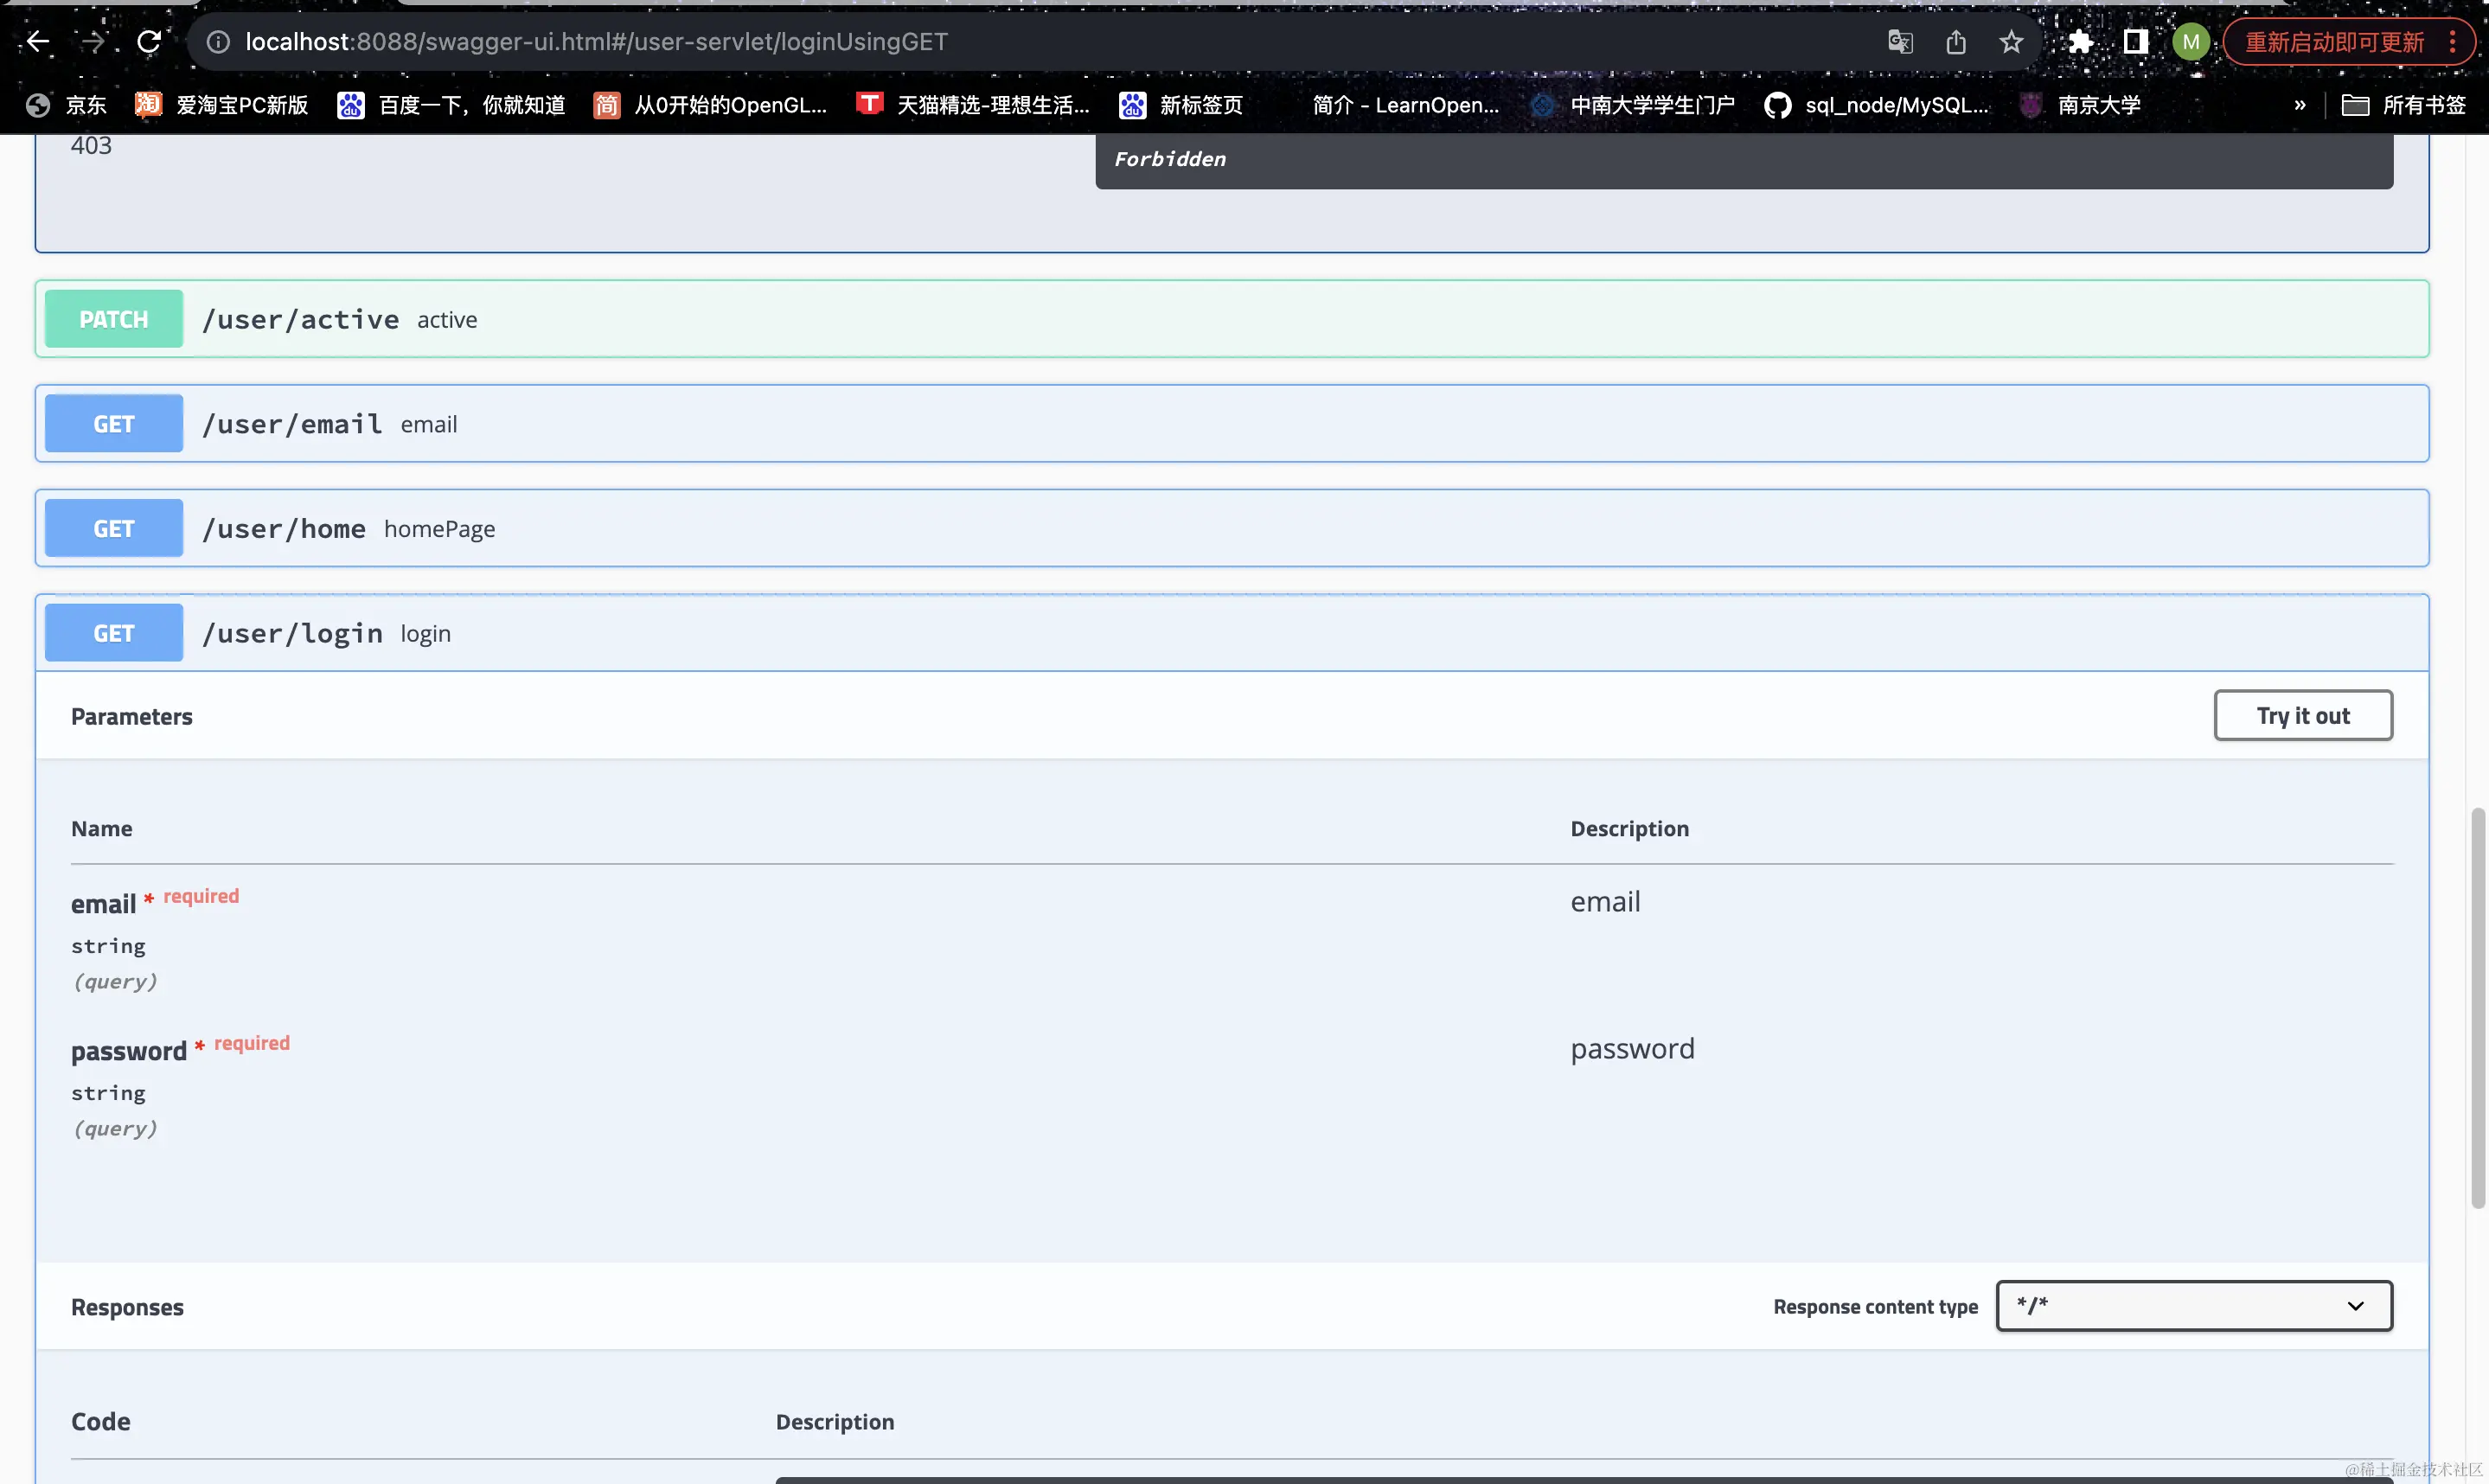Open the 所有书签 all-bookmarks folder

(2404, 105)
